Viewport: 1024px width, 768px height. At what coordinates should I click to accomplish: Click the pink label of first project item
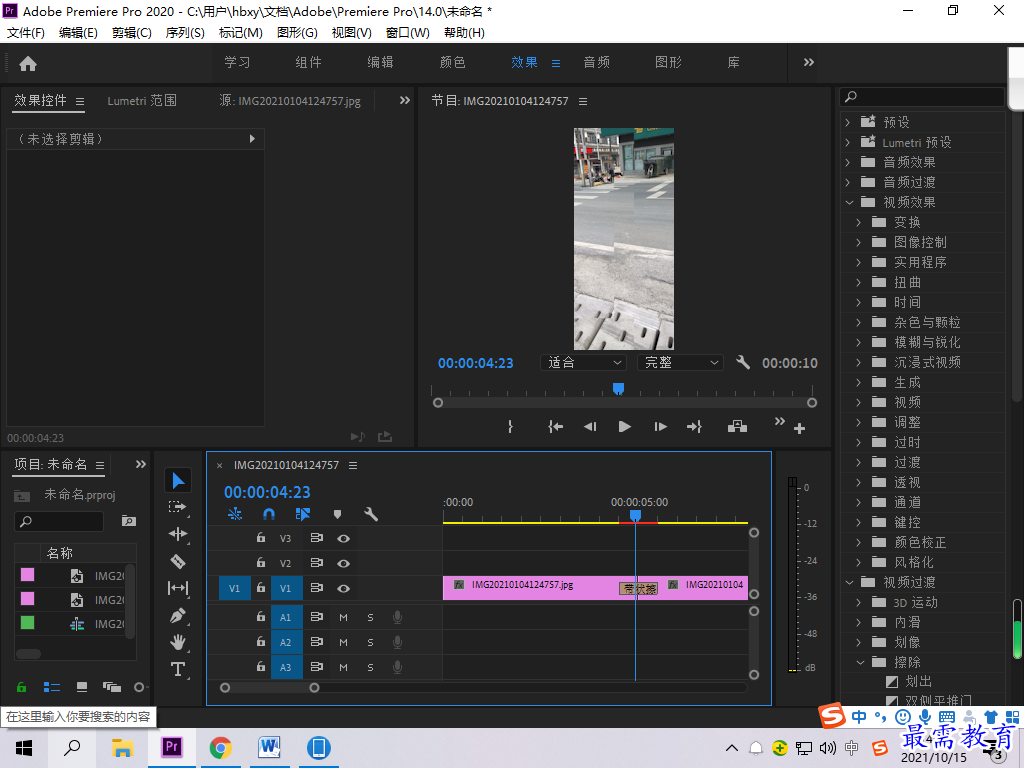[27, 575]
